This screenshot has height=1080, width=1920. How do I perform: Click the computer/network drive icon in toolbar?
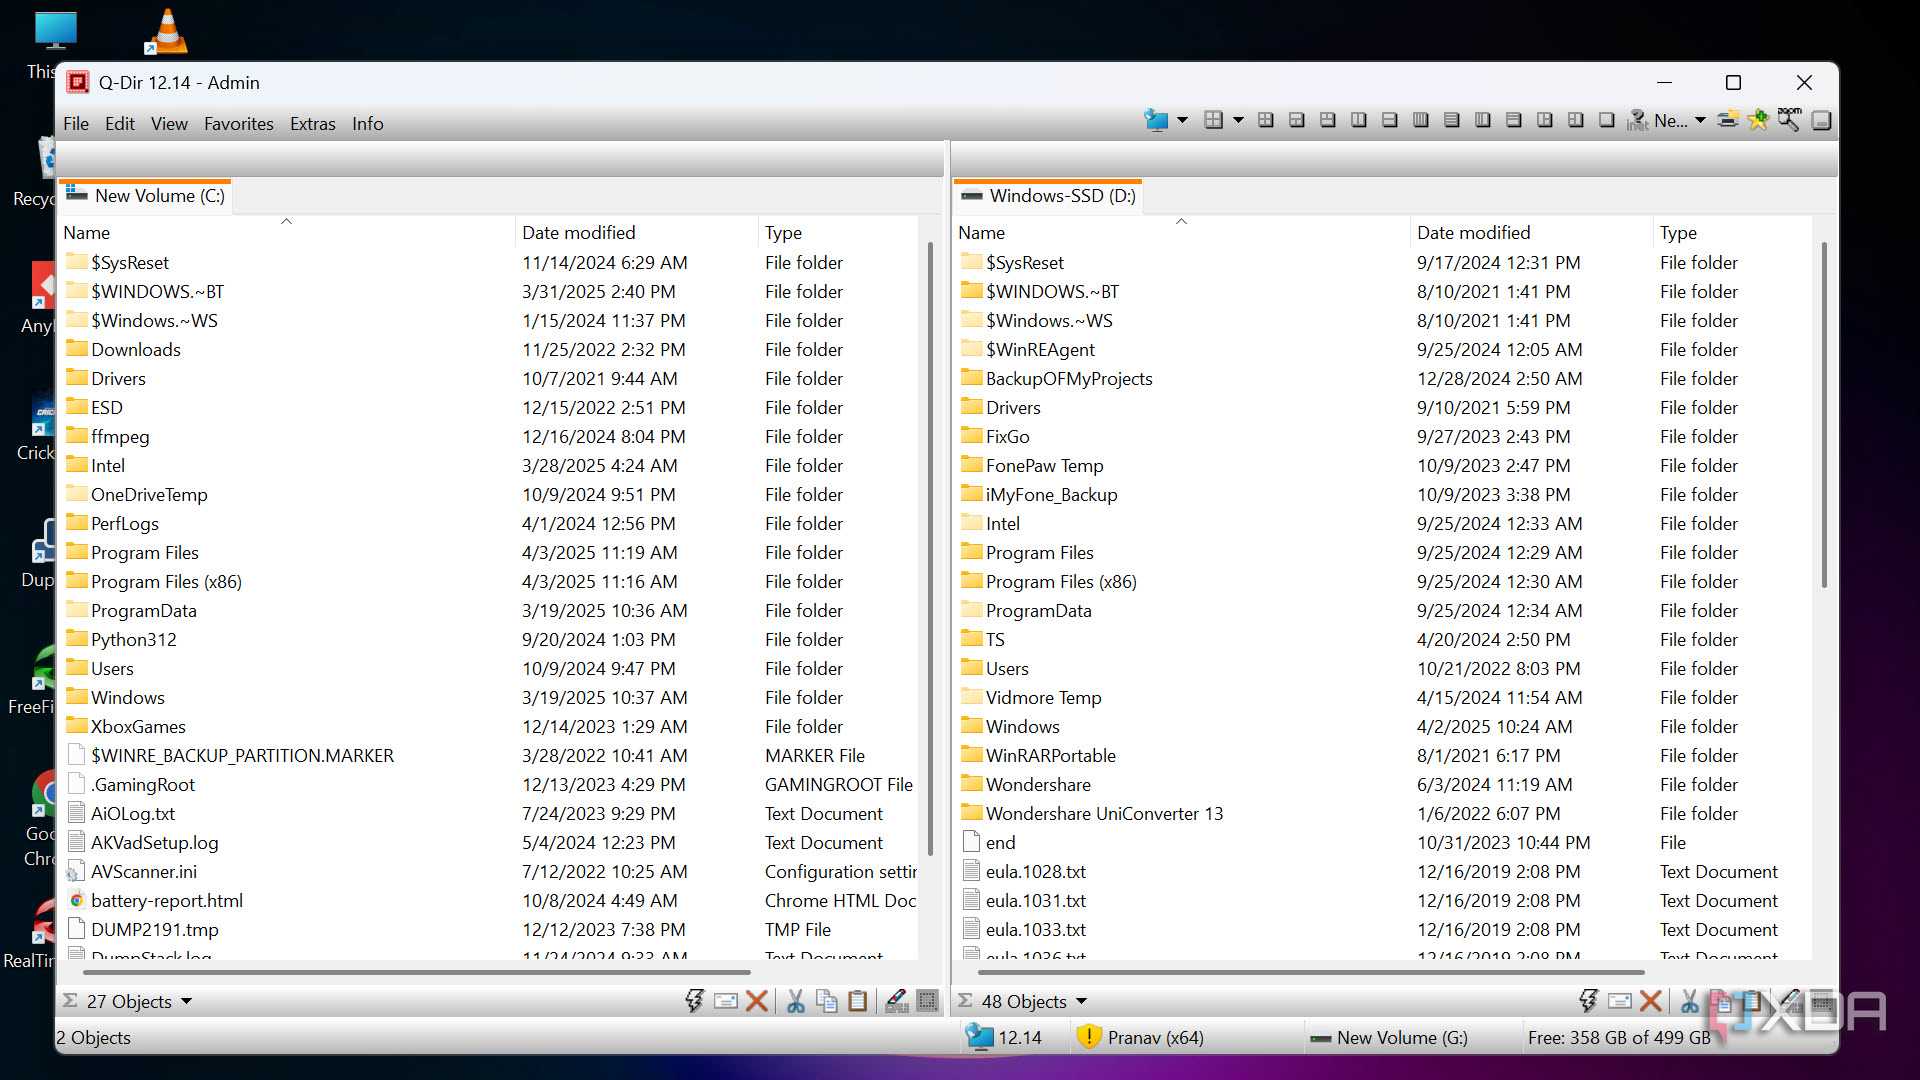1156,120
